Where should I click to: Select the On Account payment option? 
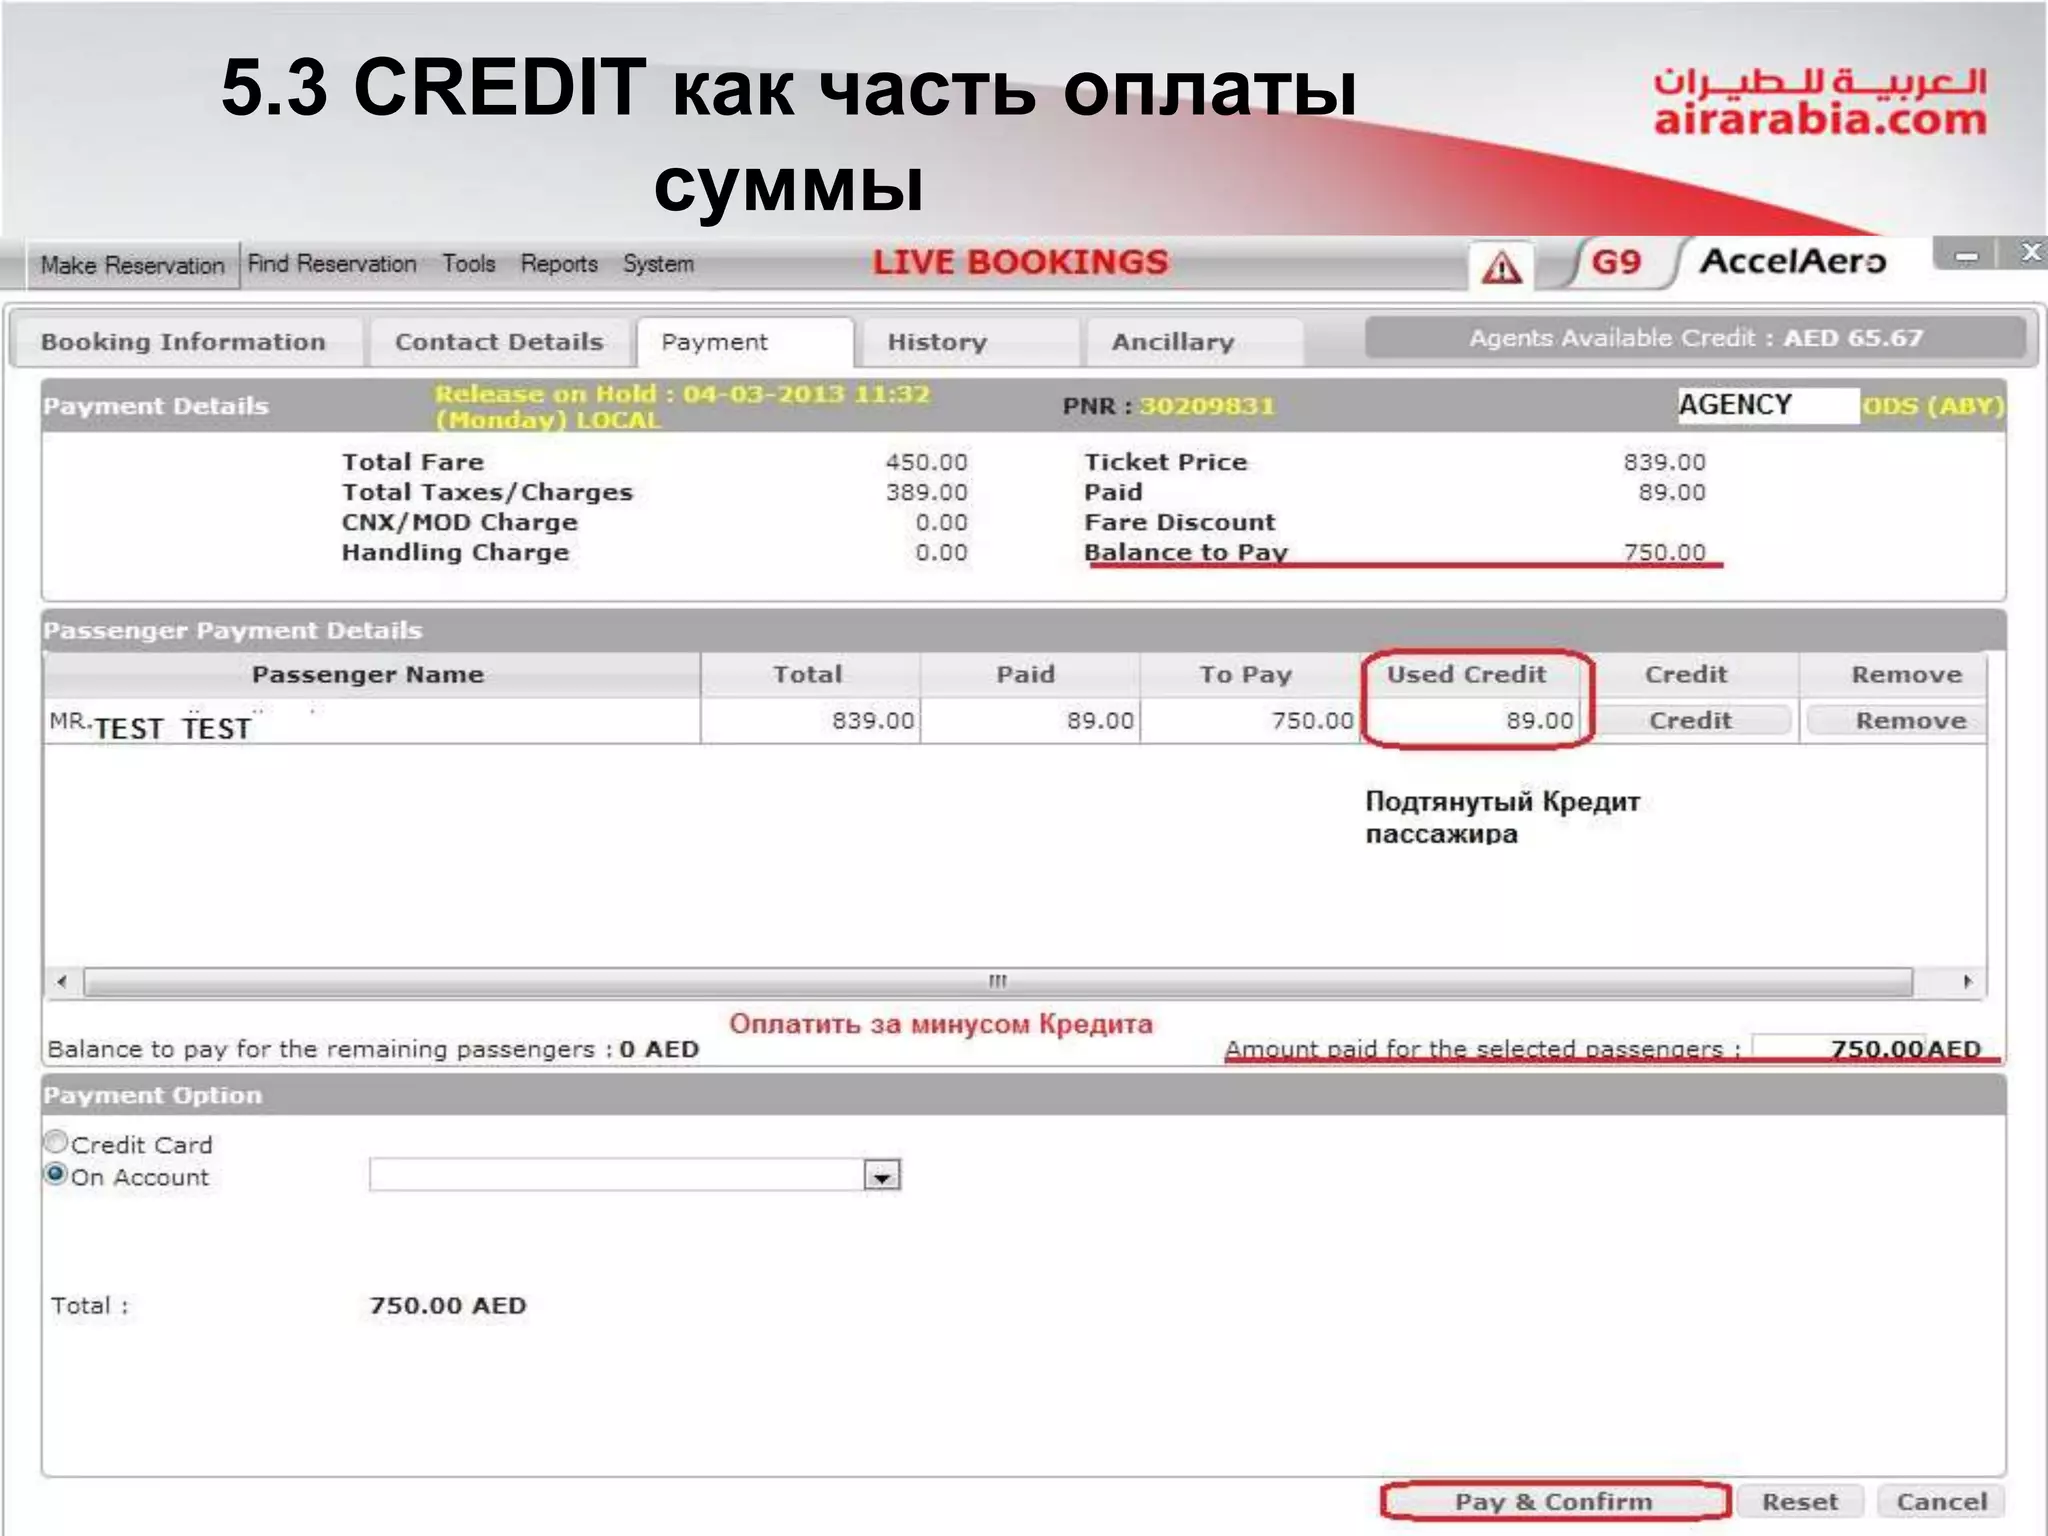(x=56, y=1174)
